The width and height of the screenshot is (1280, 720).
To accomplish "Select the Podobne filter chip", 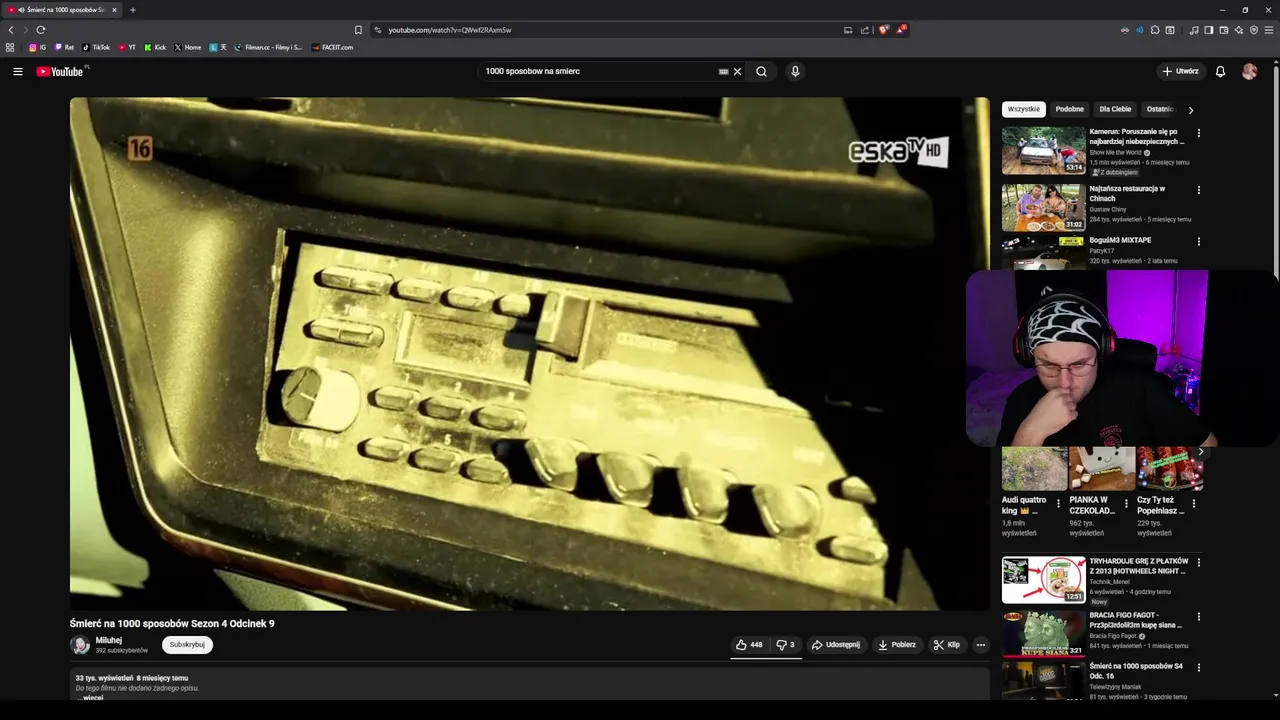I will point(1069,109).
